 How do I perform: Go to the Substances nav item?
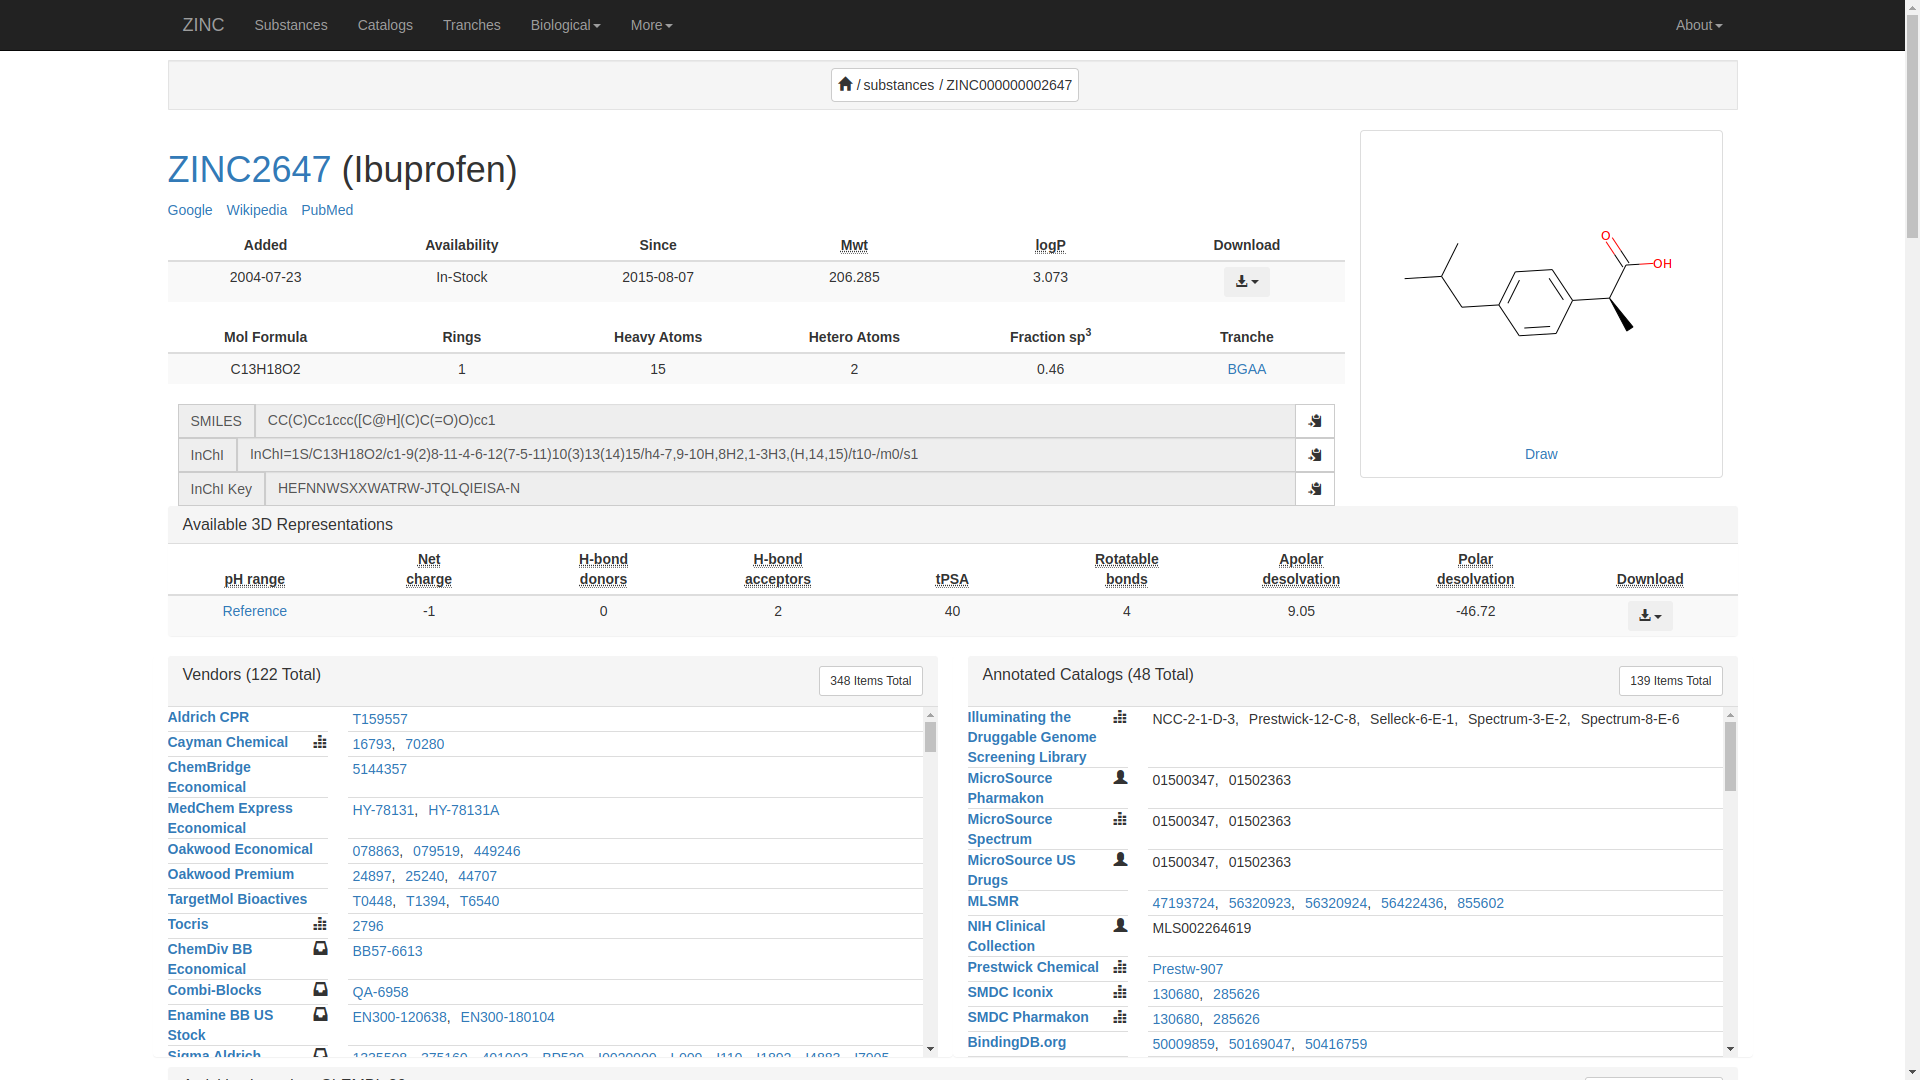[290, 25]
